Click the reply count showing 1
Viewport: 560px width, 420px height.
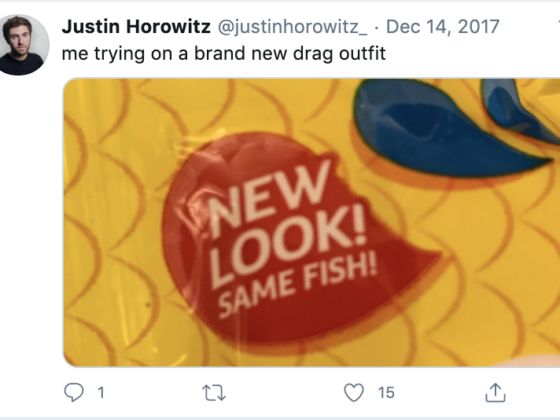(x=101, y=392)
